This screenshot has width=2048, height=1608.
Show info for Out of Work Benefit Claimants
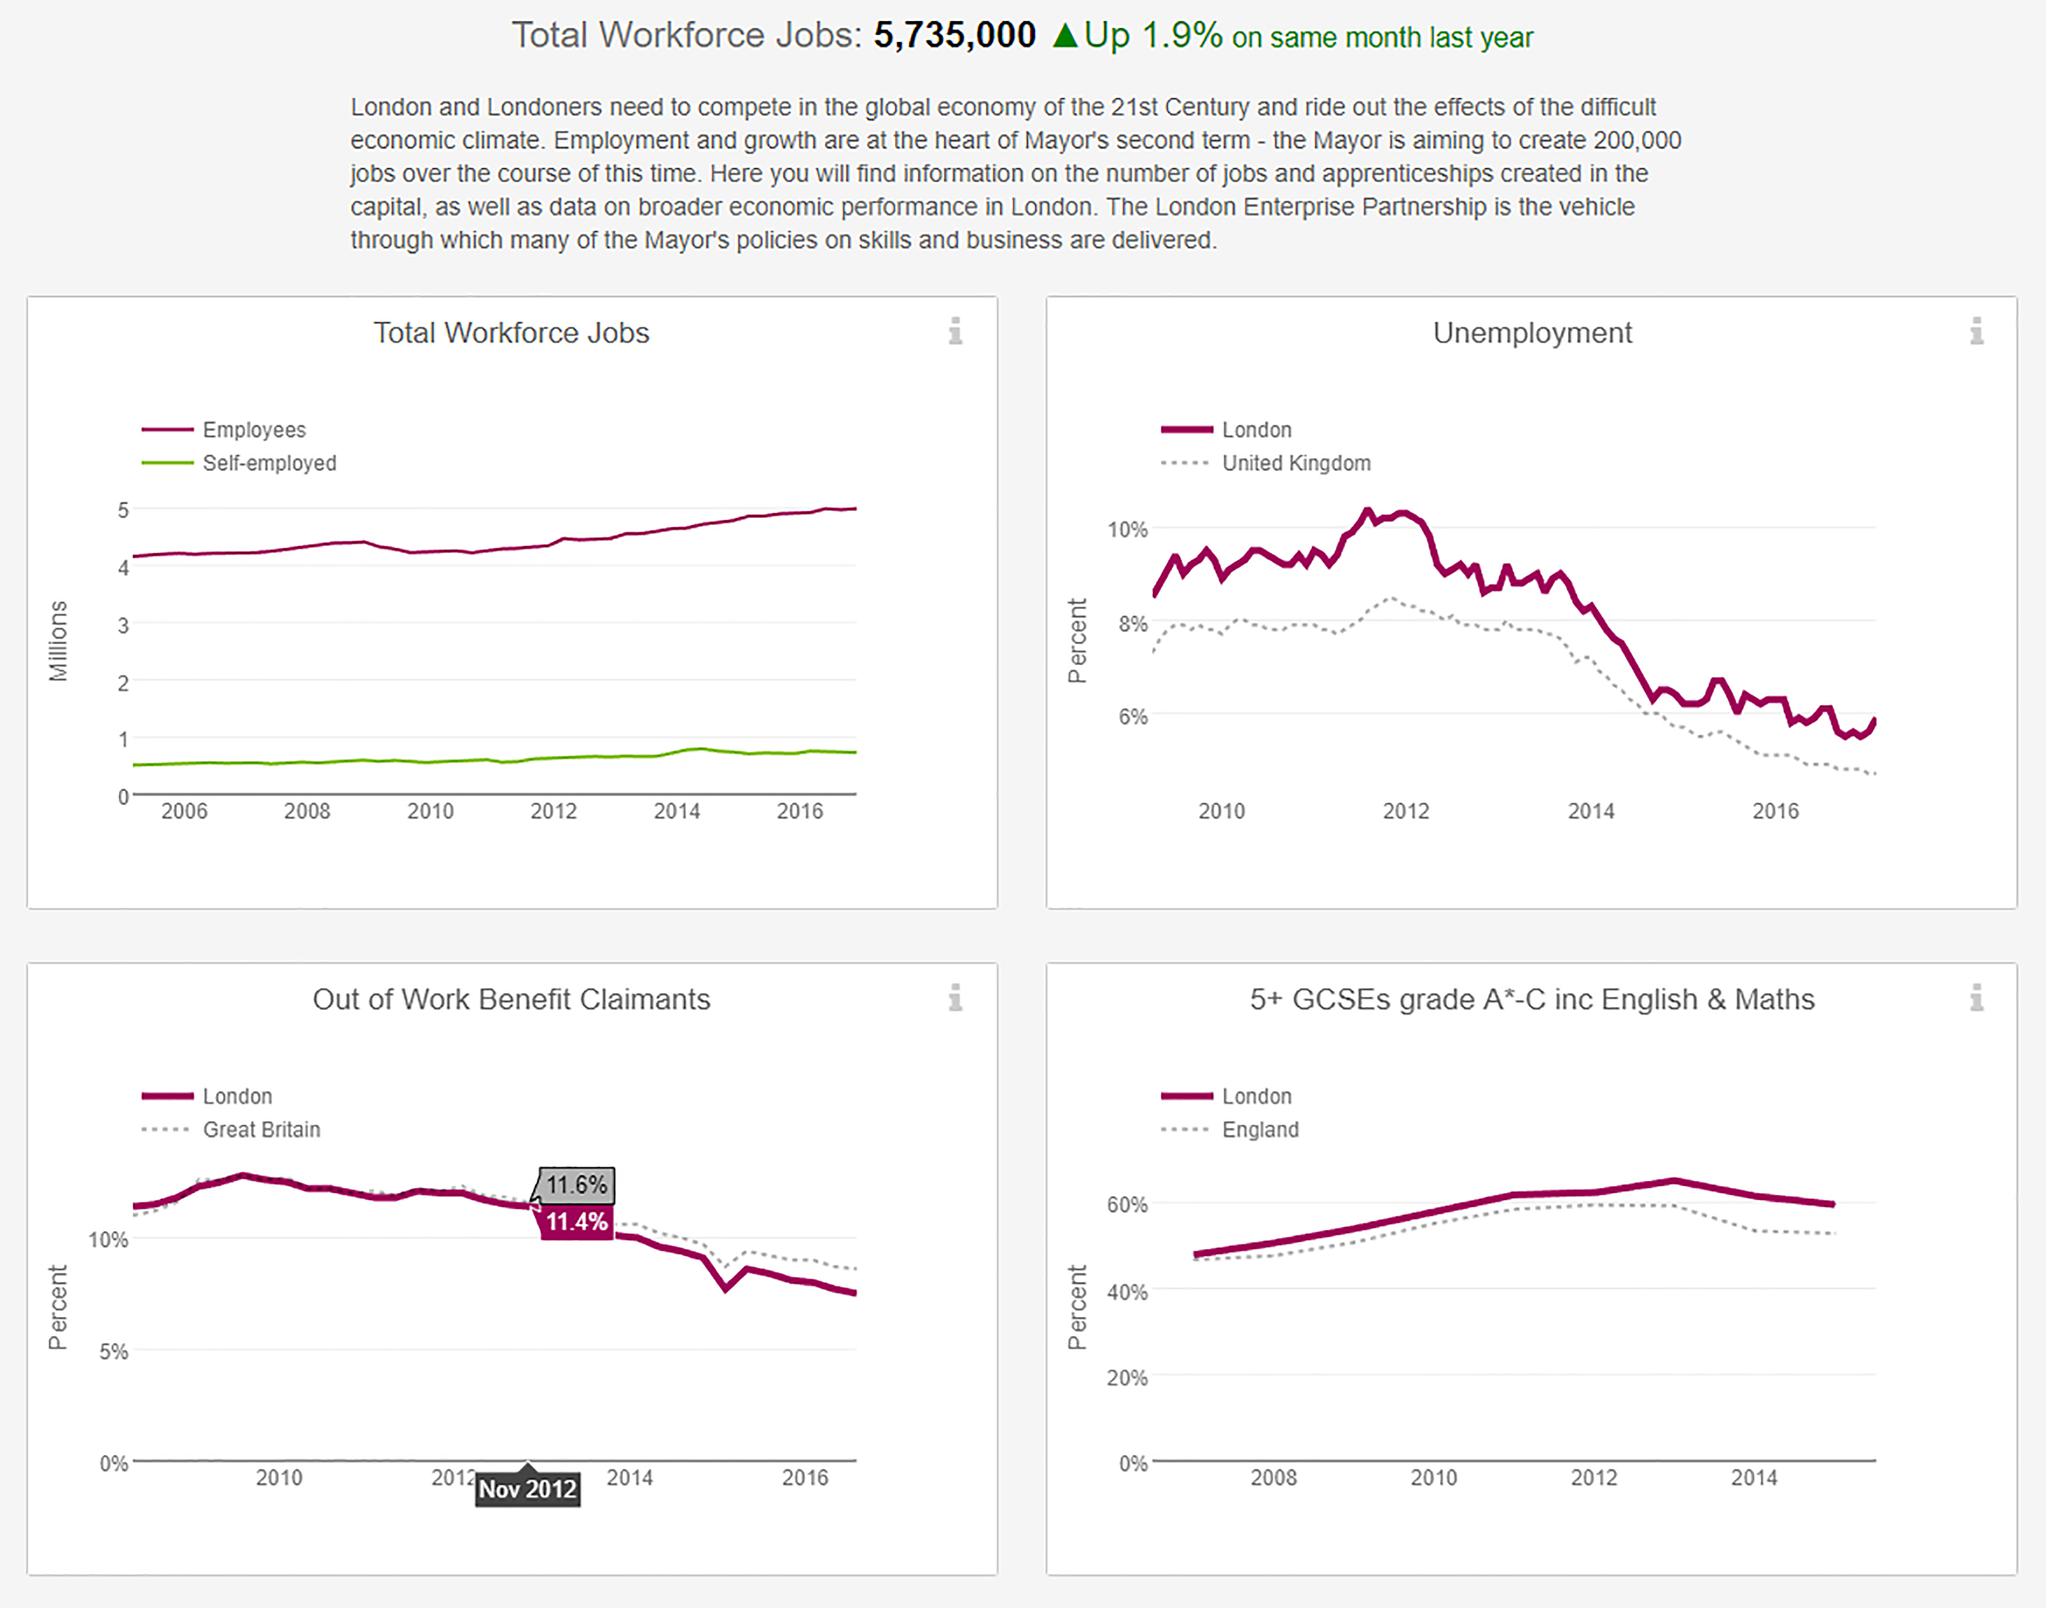pos(956,997)
